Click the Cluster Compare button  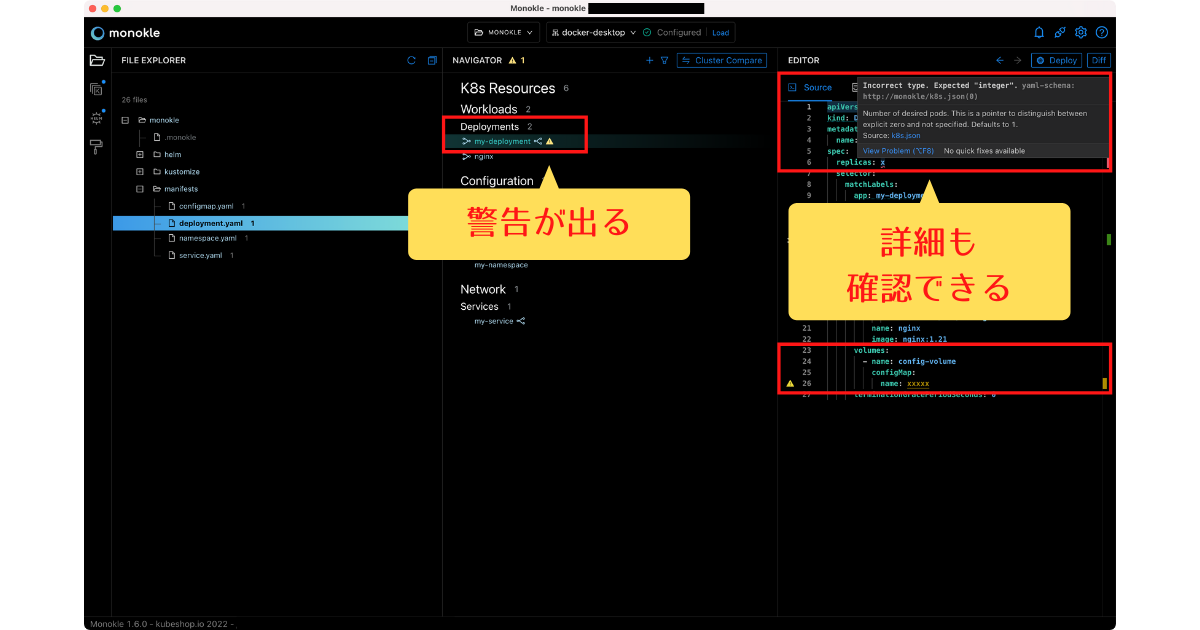(722, 60)
